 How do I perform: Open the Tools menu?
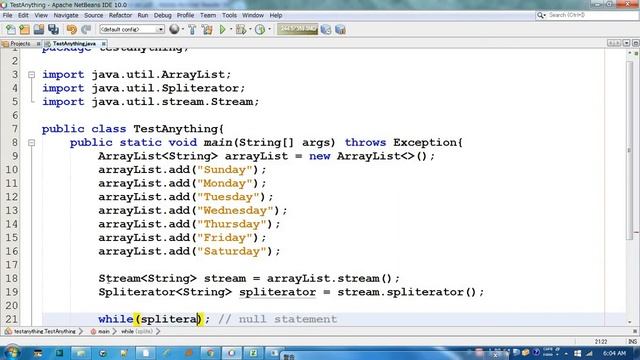[229, 15]
